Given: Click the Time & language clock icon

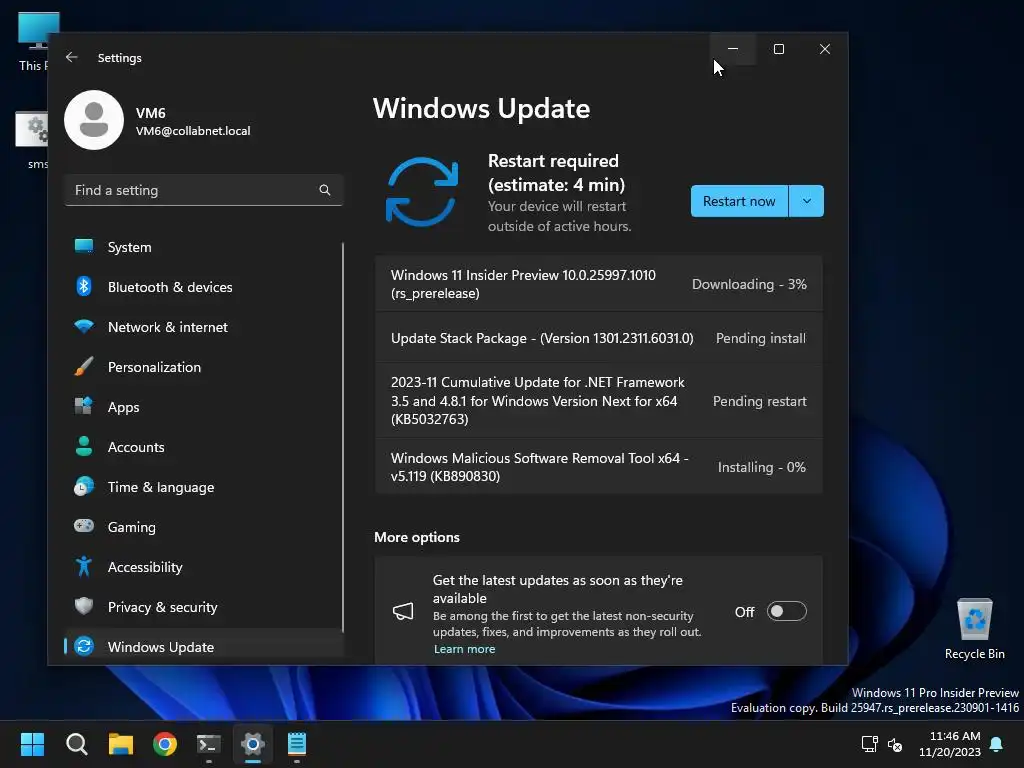Looking at the screenshot, I should [84, 487].
